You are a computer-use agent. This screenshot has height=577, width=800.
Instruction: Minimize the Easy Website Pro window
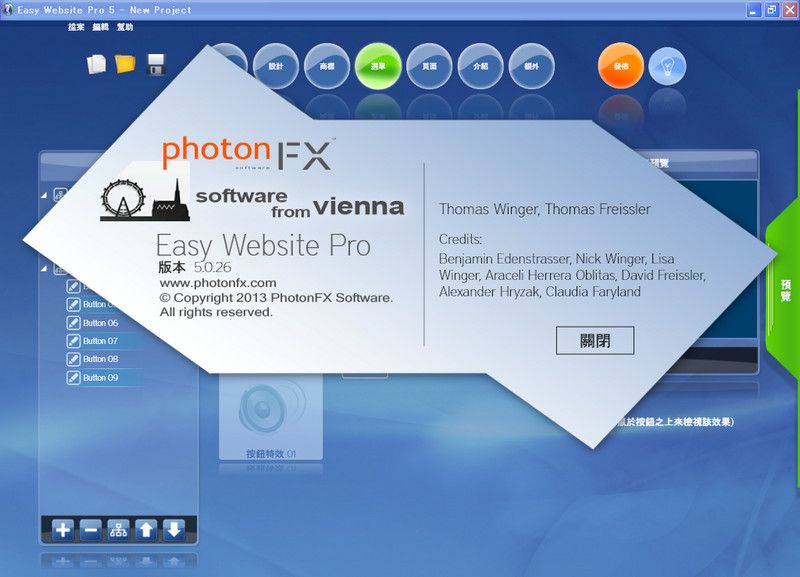(753, 10)
